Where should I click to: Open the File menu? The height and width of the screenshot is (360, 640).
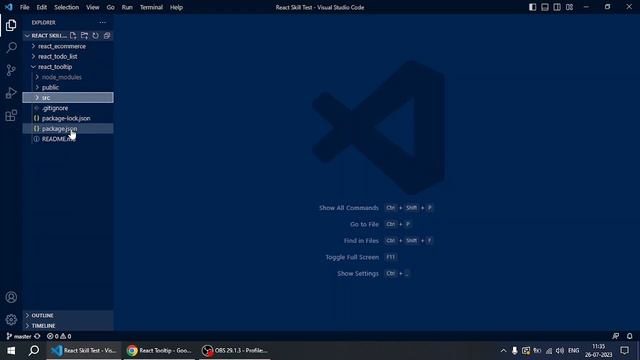(24, 7)
